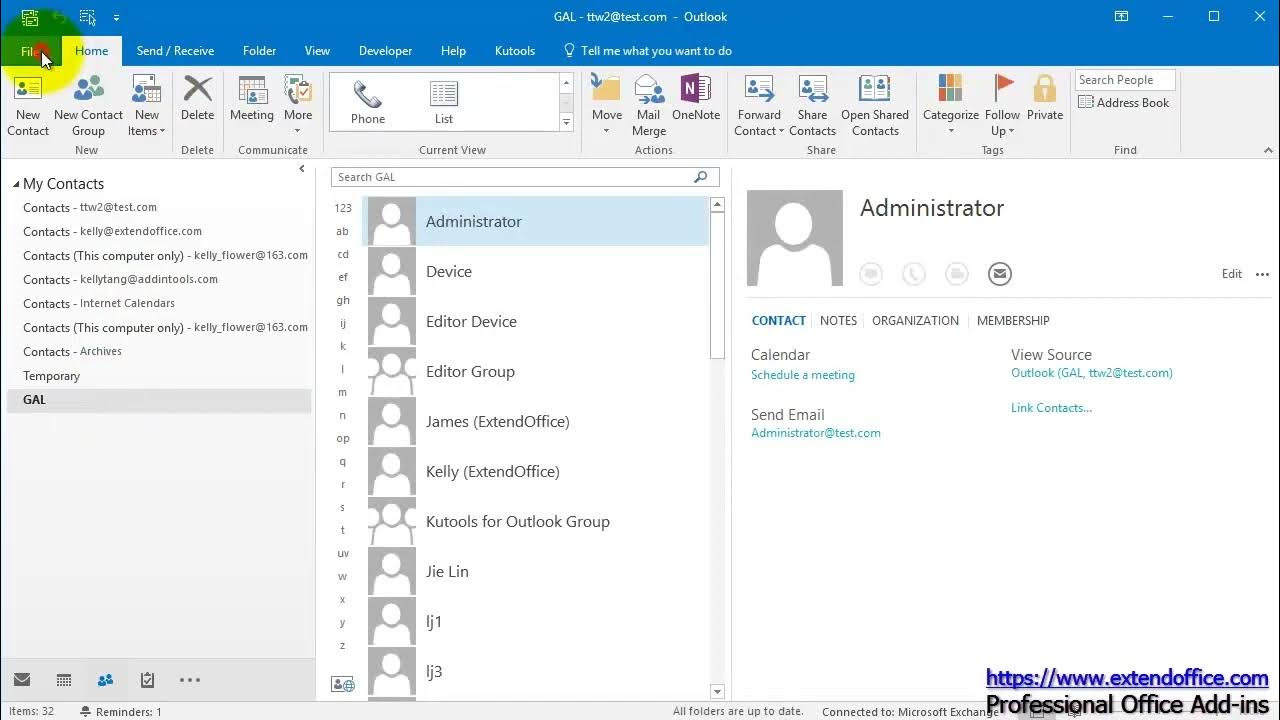
Task: Click the search magnifier icon
Action: pos(701,177)
